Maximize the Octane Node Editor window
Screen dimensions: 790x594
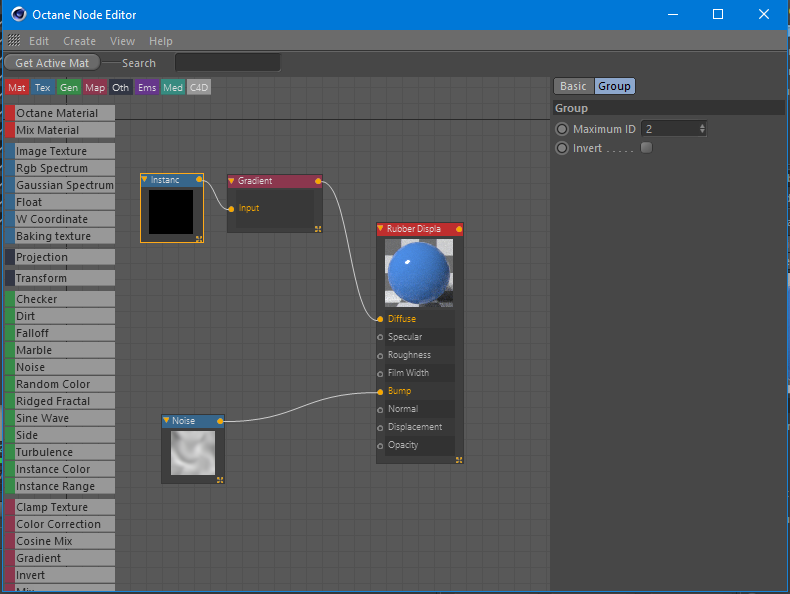[x=718, y=14]
